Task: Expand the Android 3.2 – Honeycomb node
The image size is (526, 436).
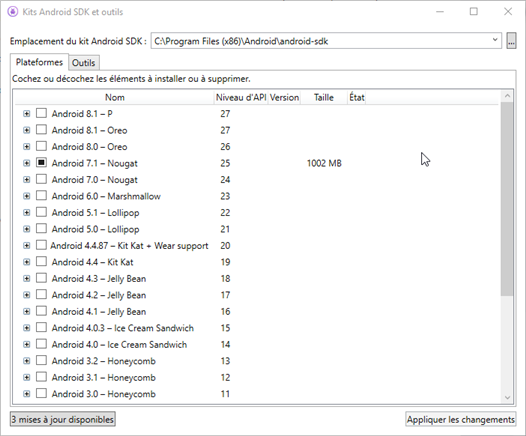Action: coord(27,361)
